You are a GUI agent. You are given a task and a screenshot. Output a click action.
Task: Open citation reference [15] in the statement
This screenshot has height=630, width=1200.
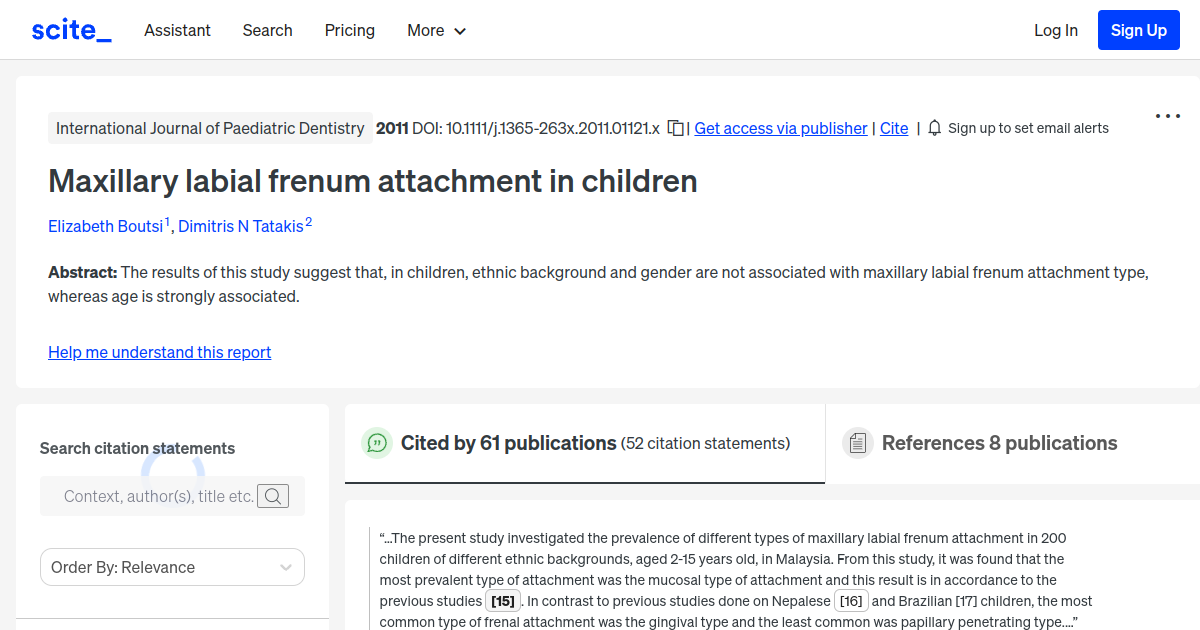[x=503, y=600]
